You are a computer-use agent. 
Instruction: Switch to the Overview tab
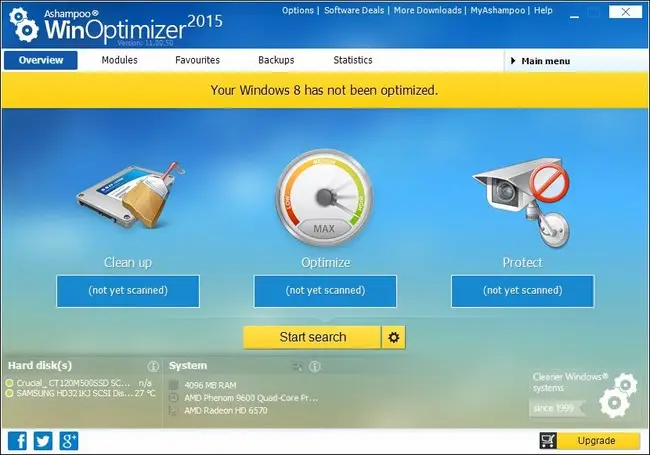pos(41,61)
